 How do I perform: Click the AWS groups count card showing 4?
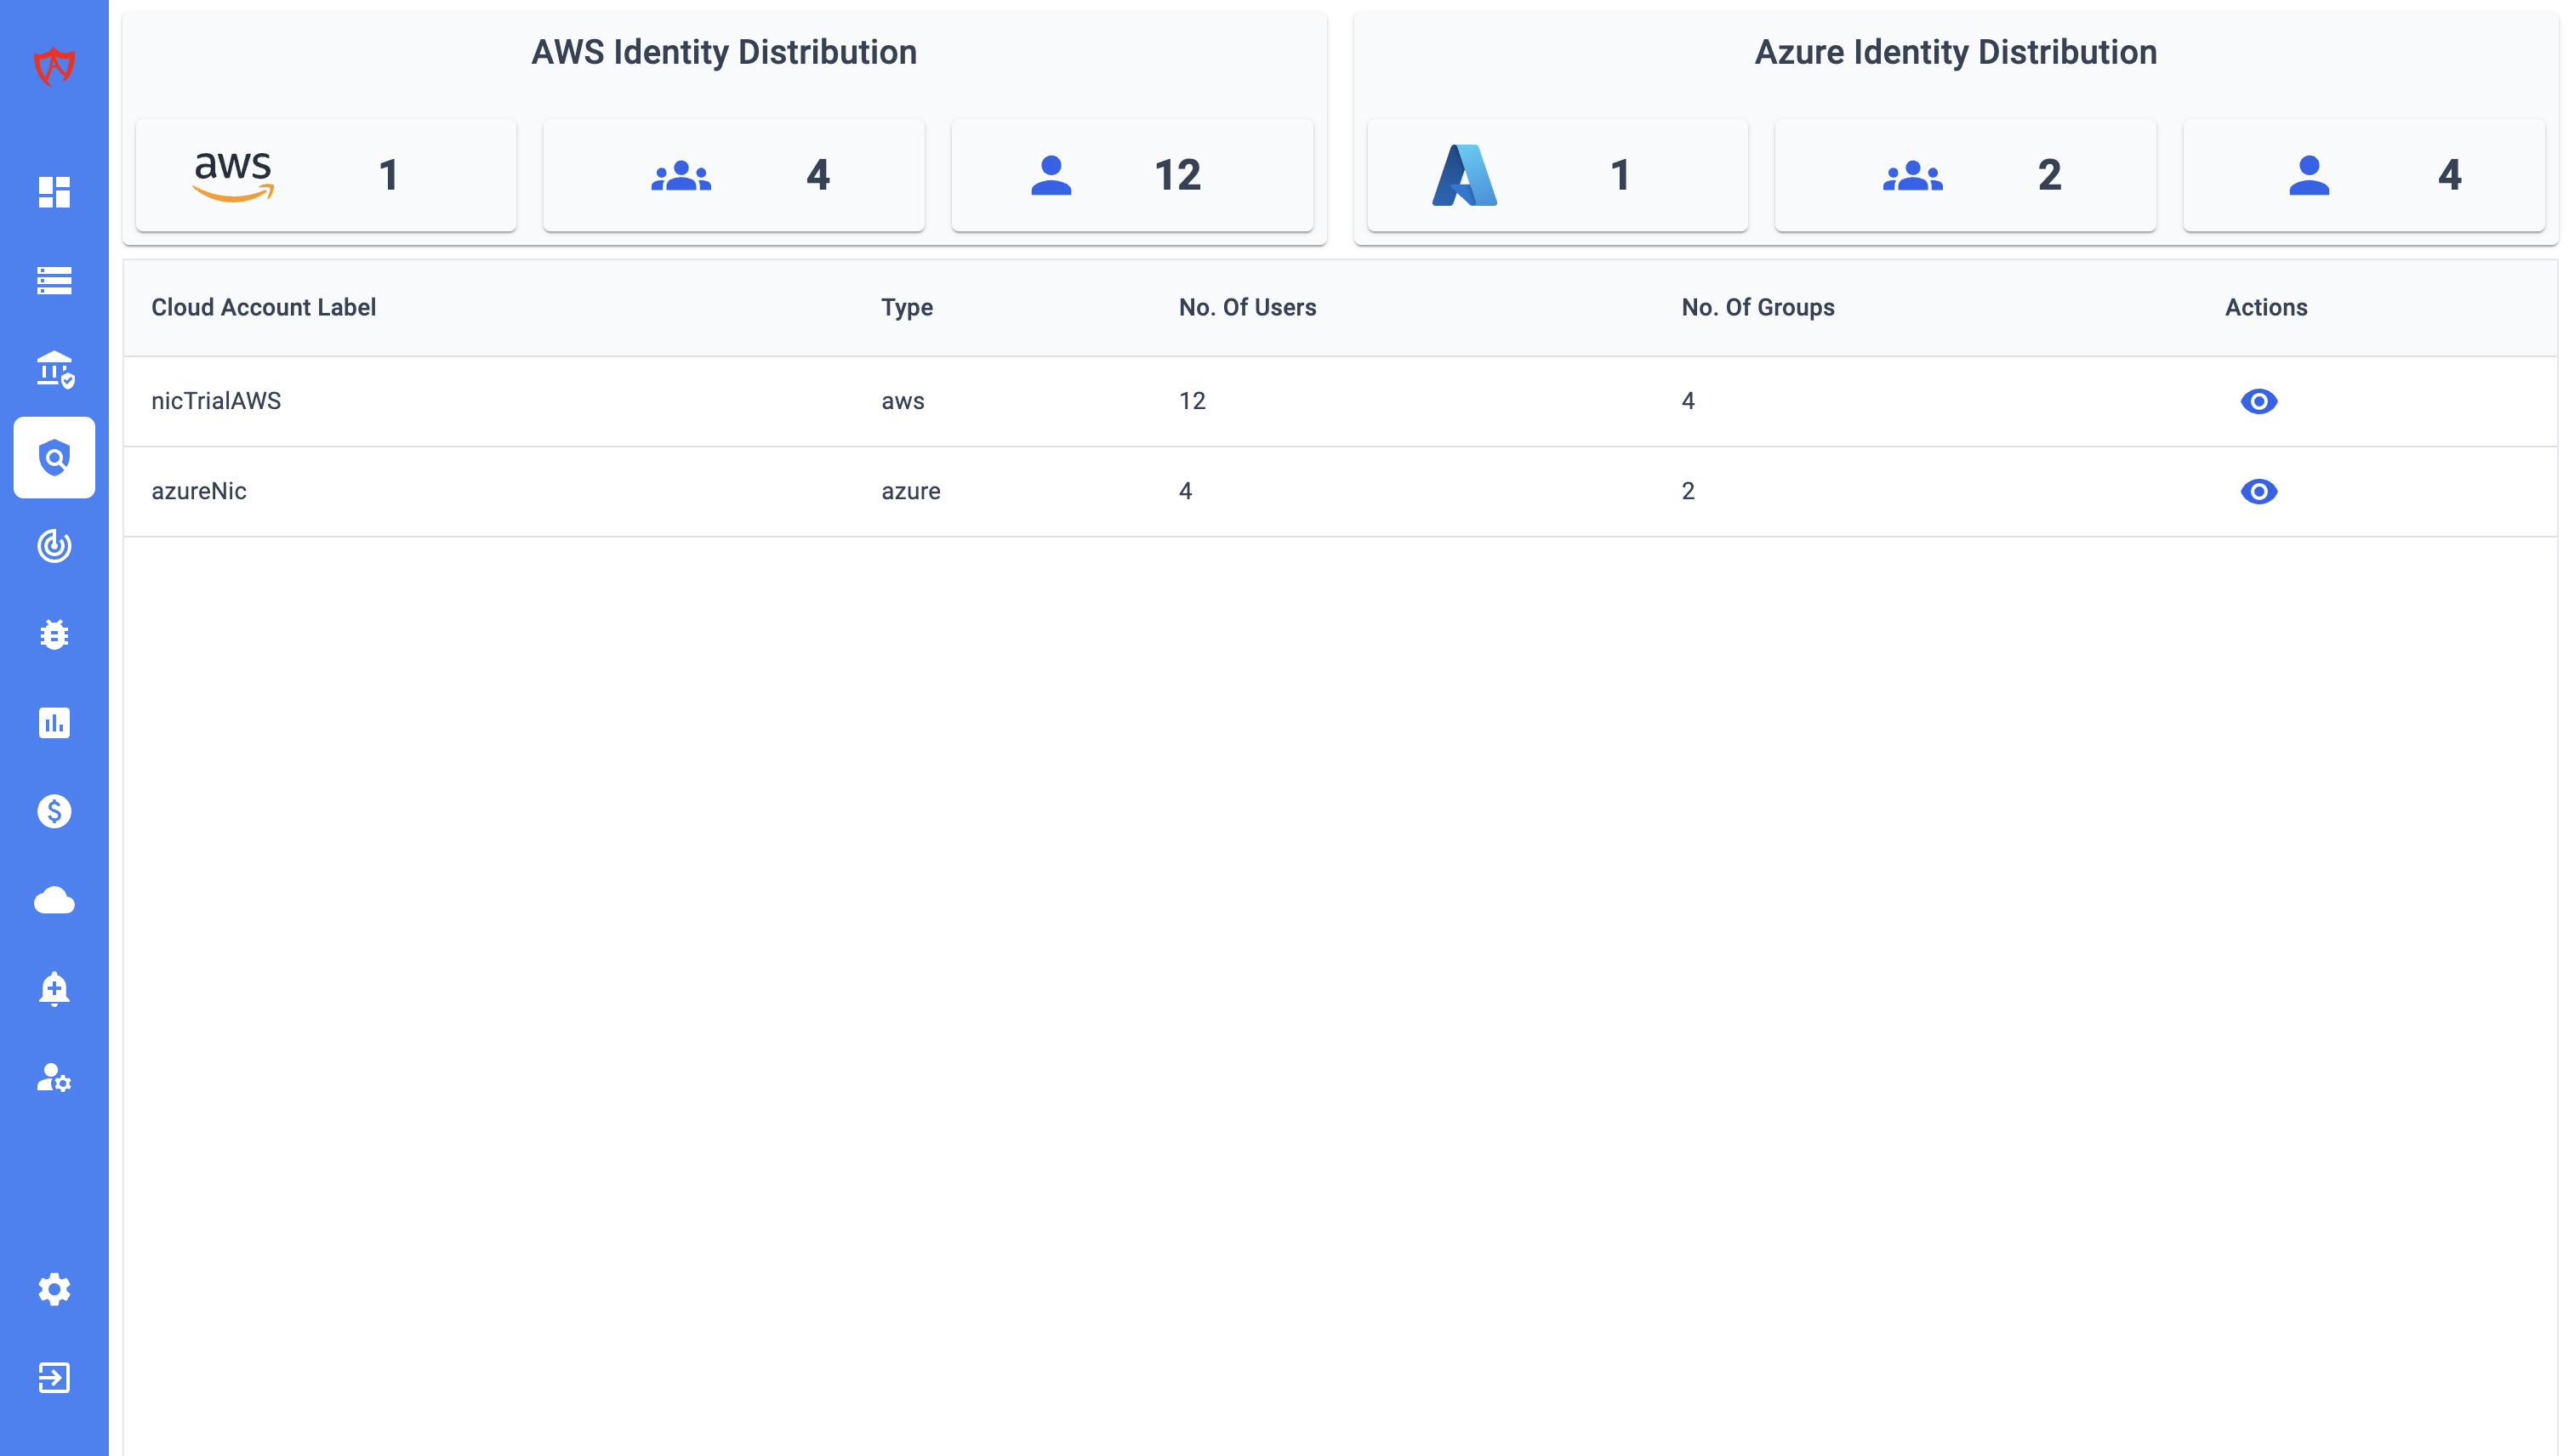[734, 175]
